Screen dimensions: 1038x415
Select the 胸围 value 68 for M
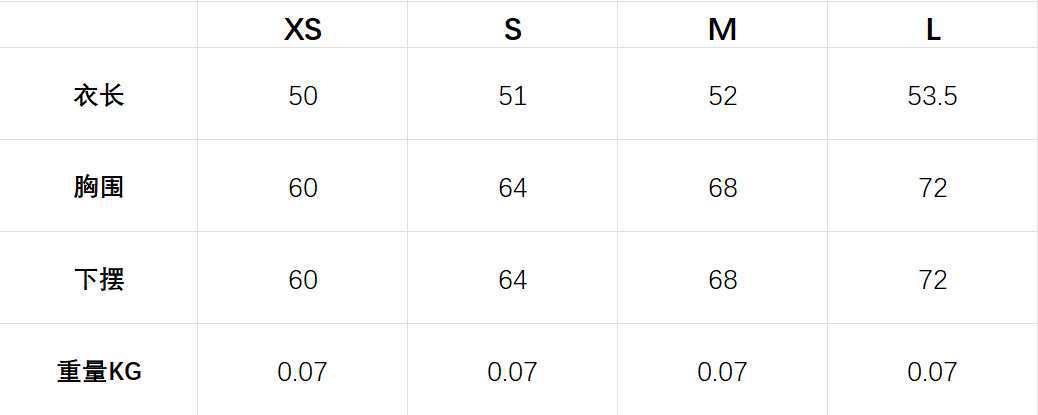(722, 188)
